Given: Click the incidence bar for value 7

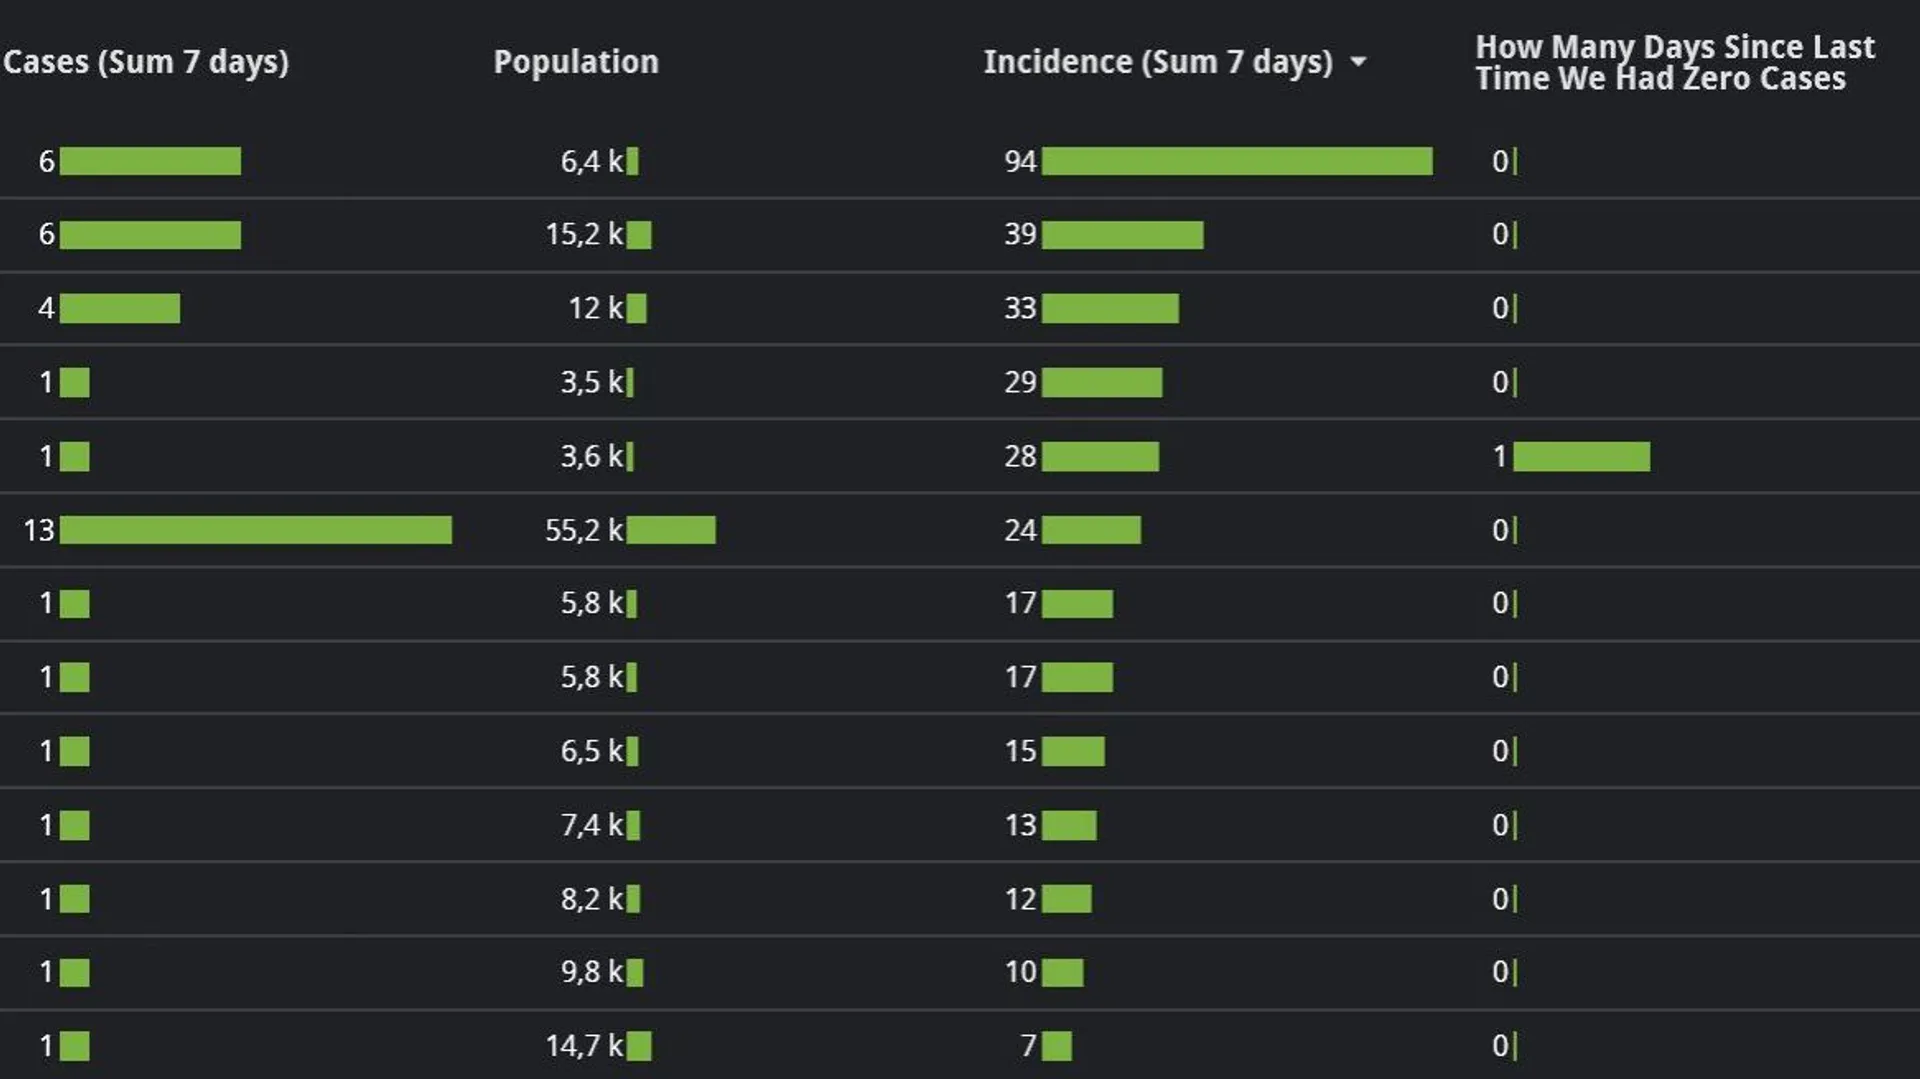Looking at the screenshot, I should click(1057, 1046).
